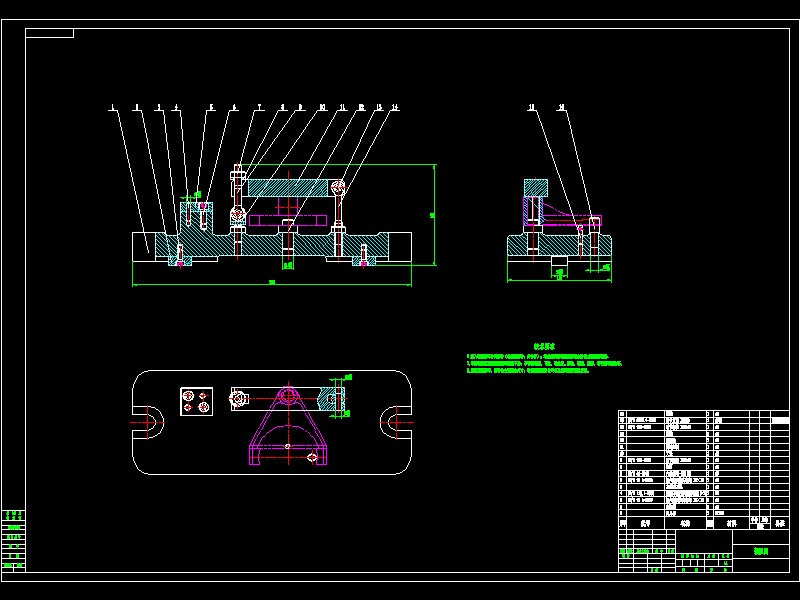The image size is (800, 600).
Task: Select balloon 16 above the side view
Action: point(562,108)
